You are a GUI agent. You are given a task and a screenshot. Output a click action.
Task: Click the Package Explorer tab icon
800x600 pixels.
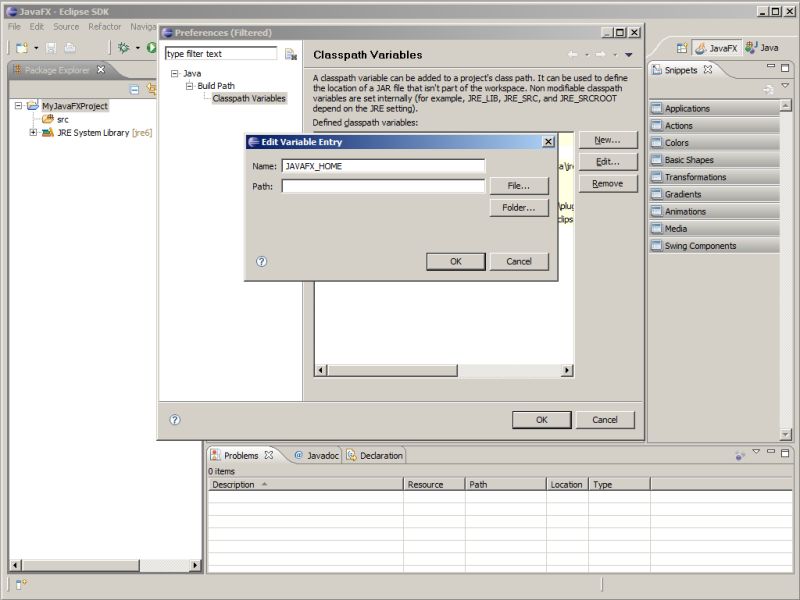click(17, 69)
